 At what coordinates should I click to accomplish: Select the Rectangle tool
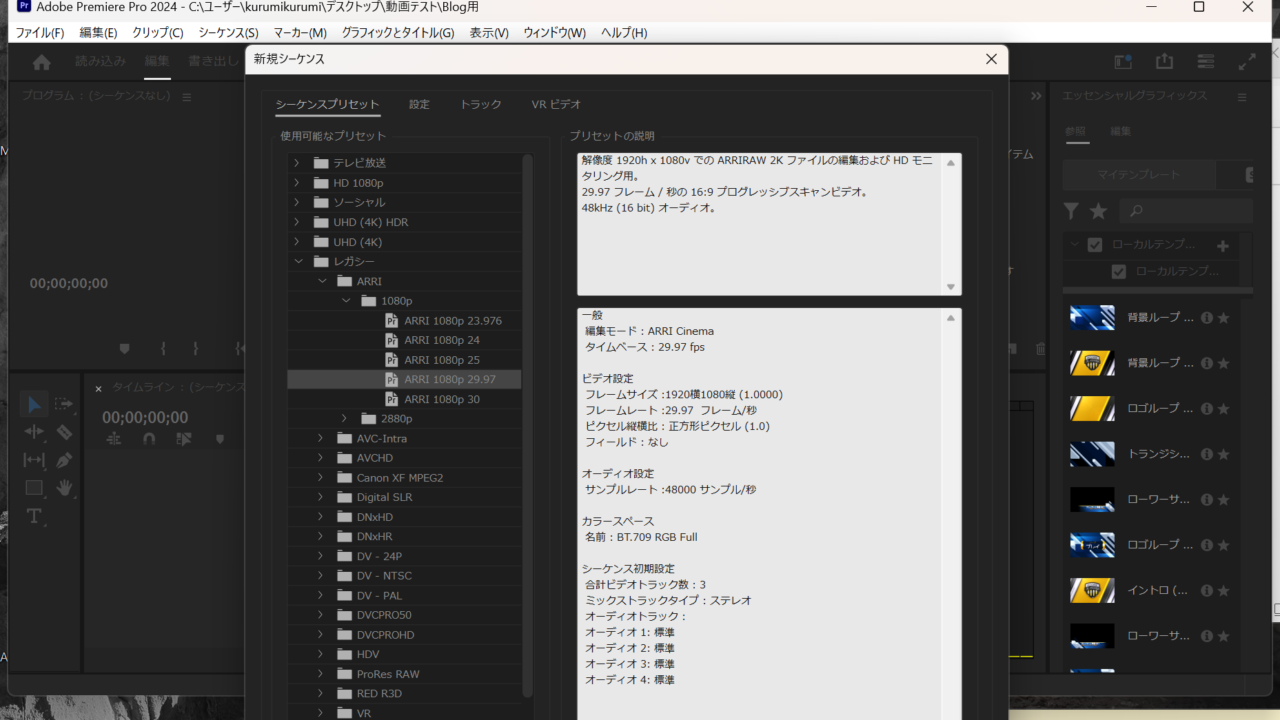click(34, 488)
